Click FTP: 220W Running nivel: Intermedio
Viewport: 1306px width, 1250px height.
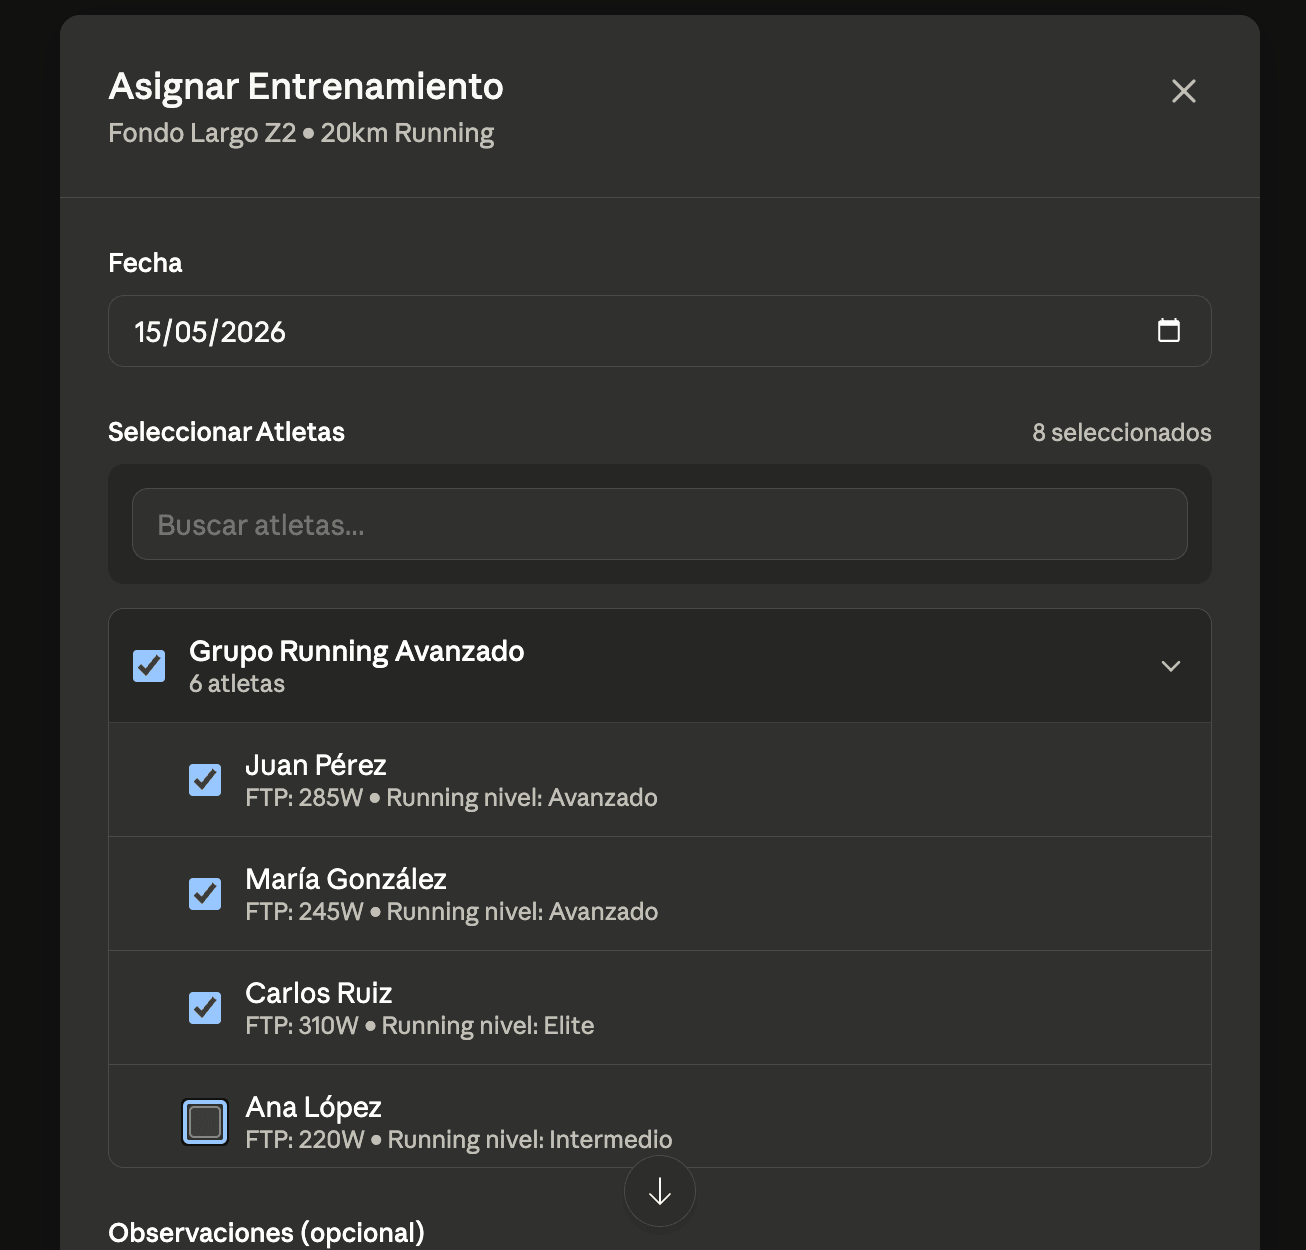[459, 1140]
